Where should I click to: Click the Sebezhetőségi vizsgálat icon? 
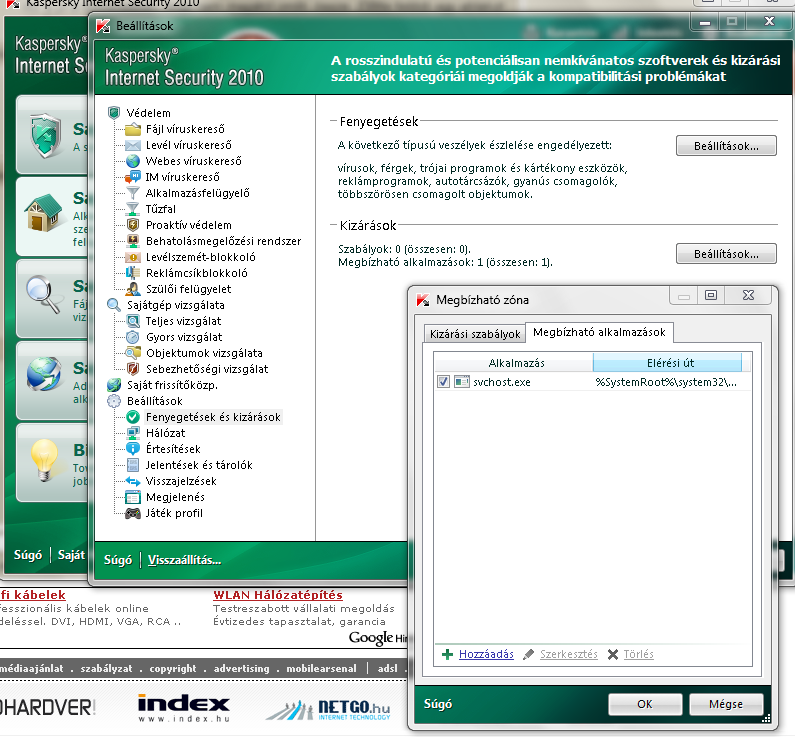[x=133, y=369]
